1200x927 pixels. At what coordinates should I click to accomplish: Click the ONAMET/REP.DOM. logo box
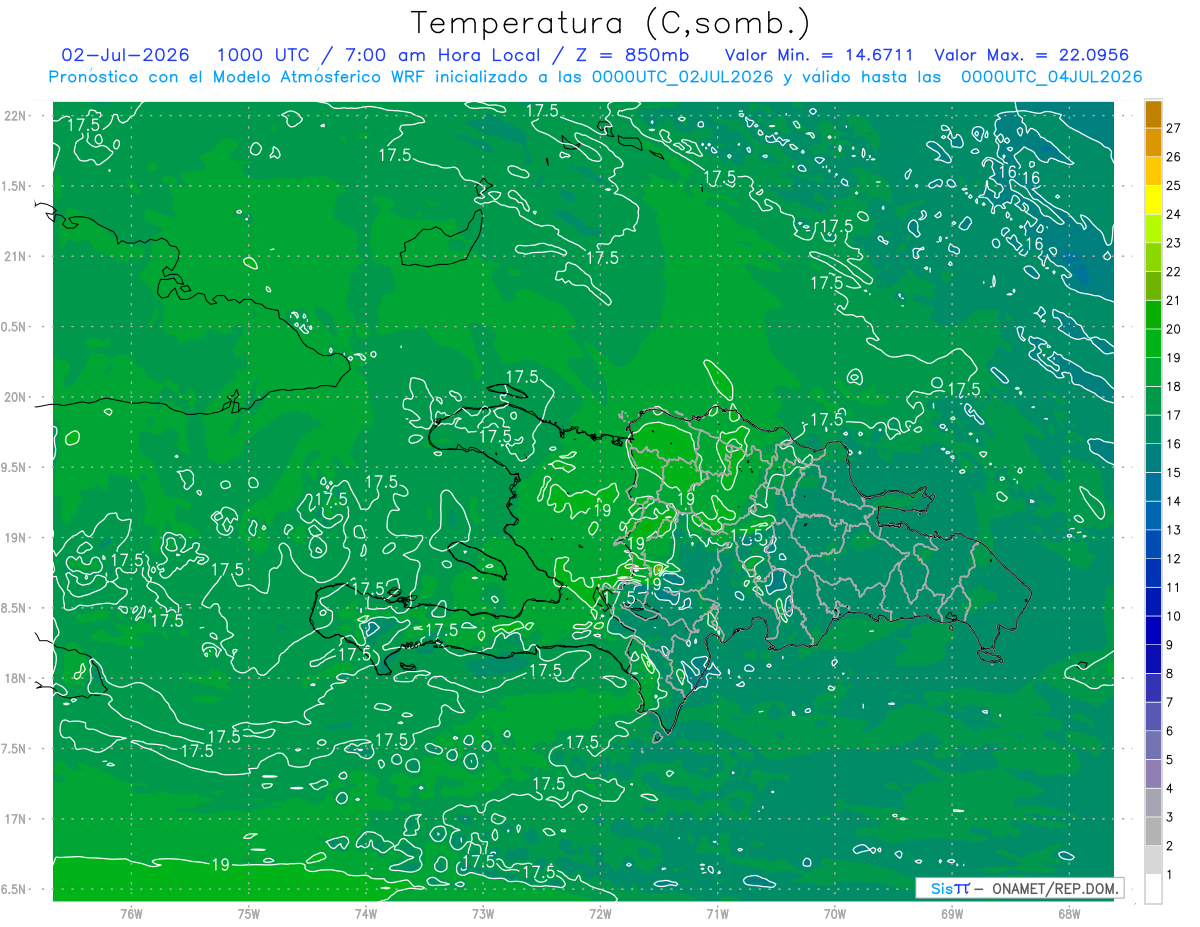pos(1019,888)
